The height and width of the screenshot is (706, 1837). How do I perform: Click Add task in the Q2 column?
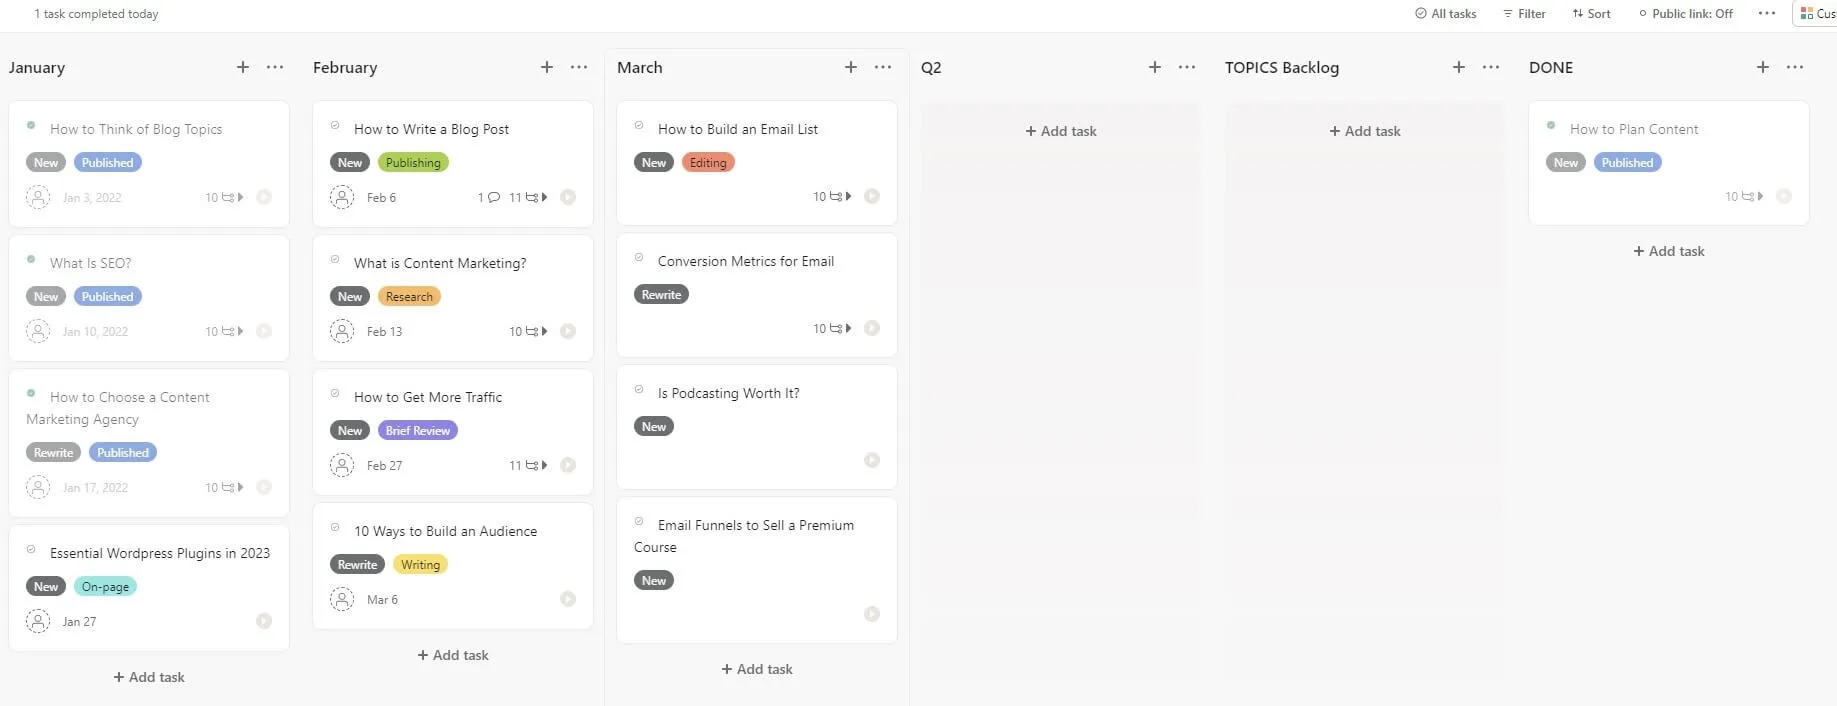(x=1060, y=130)
